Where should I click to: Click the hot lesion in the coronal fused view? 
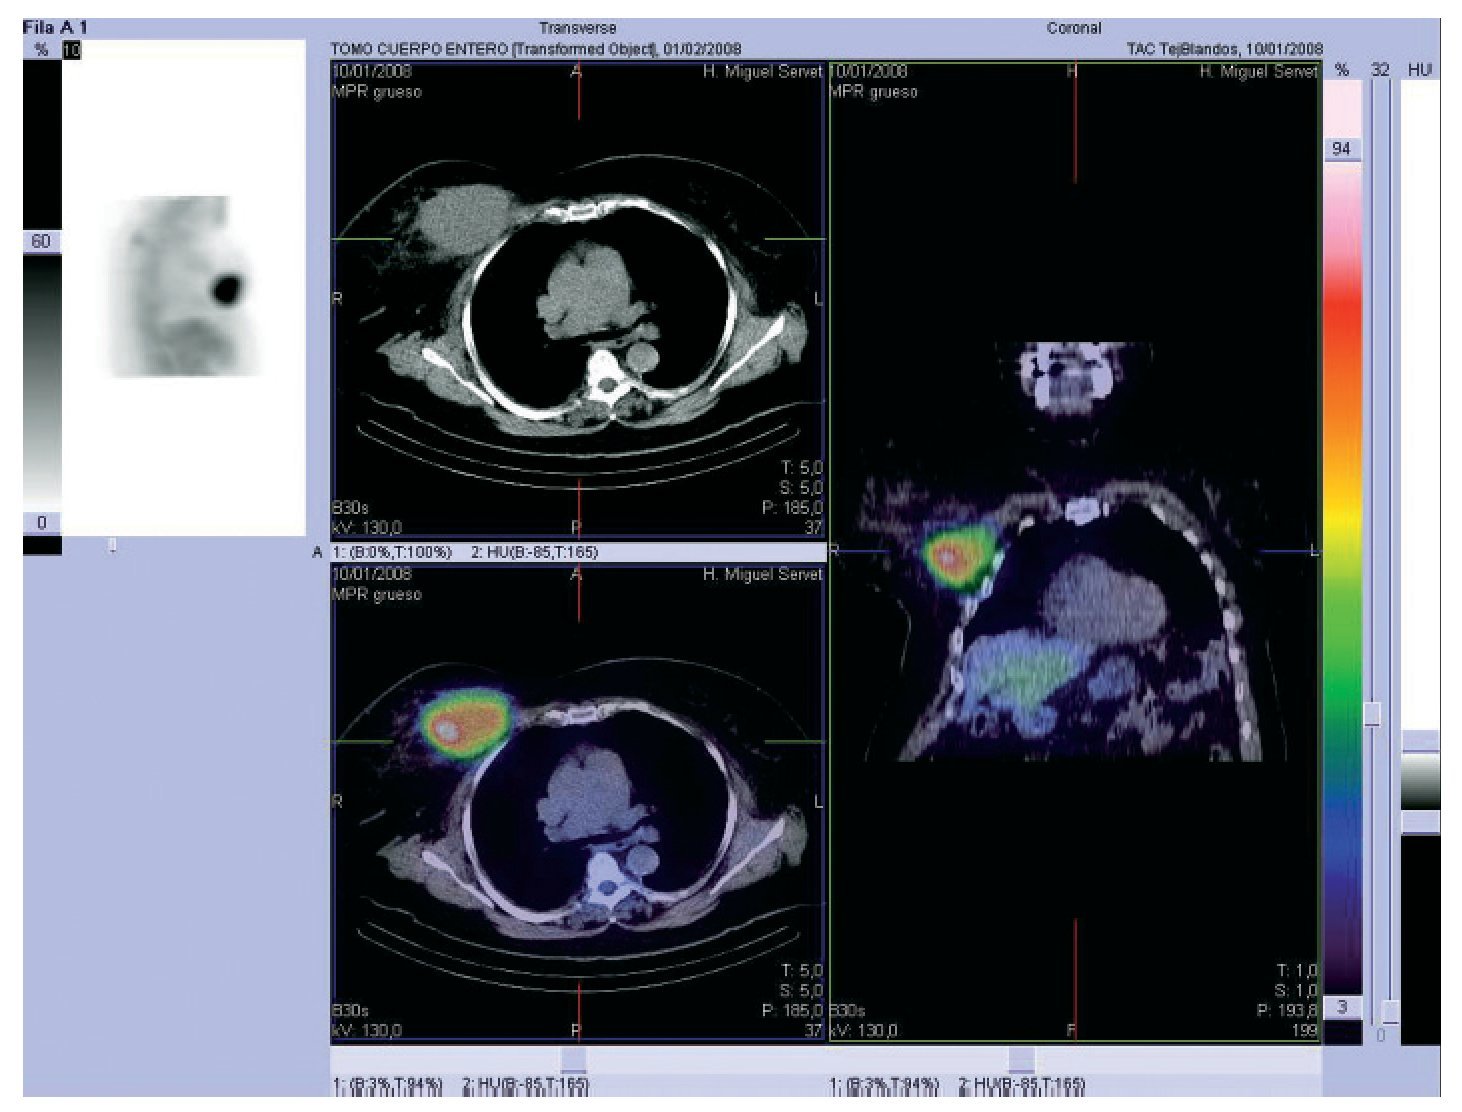[x=953, y=557]
